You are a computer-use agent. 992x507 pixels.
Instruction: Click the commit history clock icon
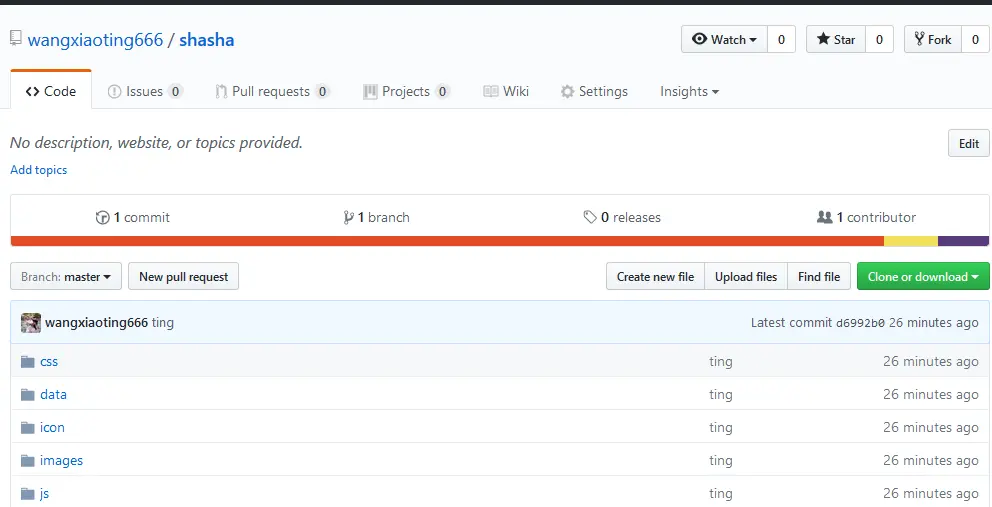click(102, 217)
